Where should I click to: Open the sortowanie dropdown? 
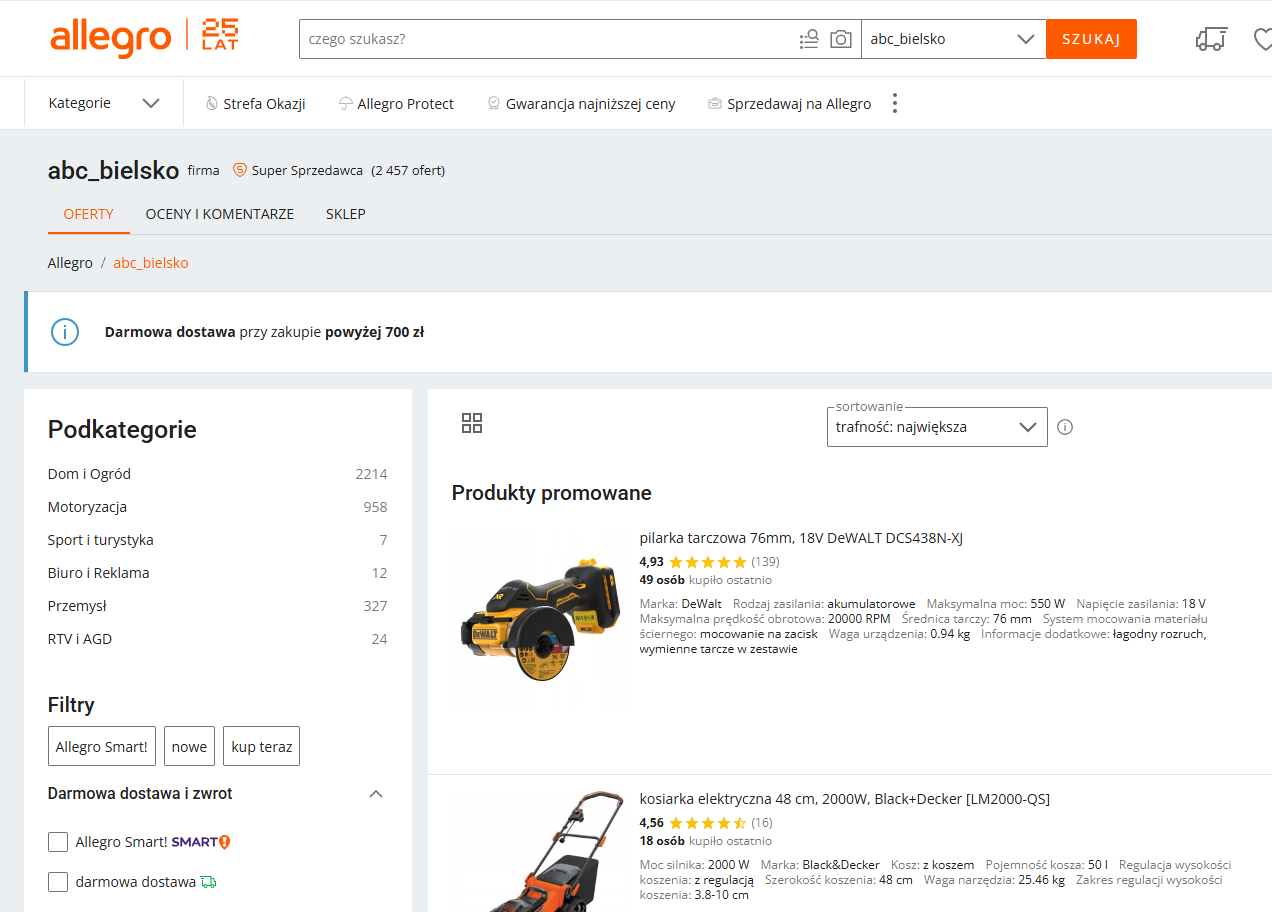pyautogui.click(x=937, y=427)
